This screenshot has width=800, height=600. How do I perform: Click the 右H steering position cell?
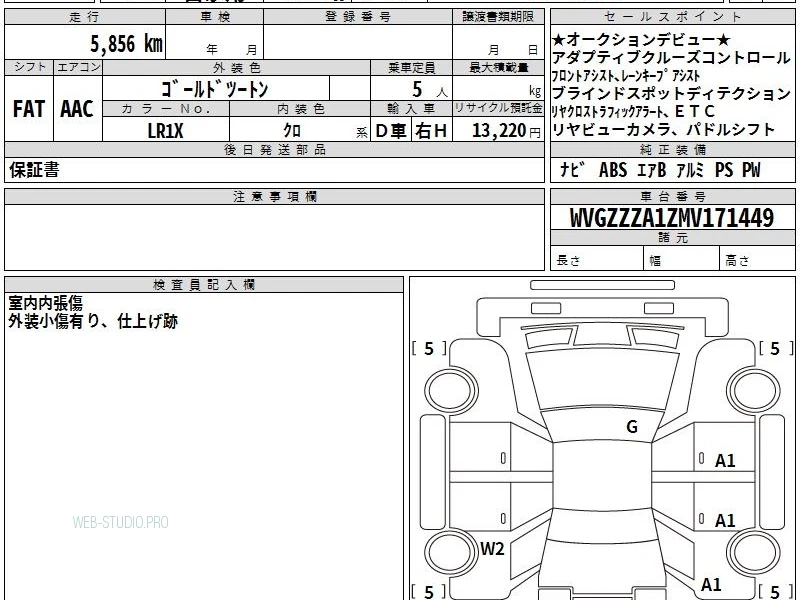(431, 130)
